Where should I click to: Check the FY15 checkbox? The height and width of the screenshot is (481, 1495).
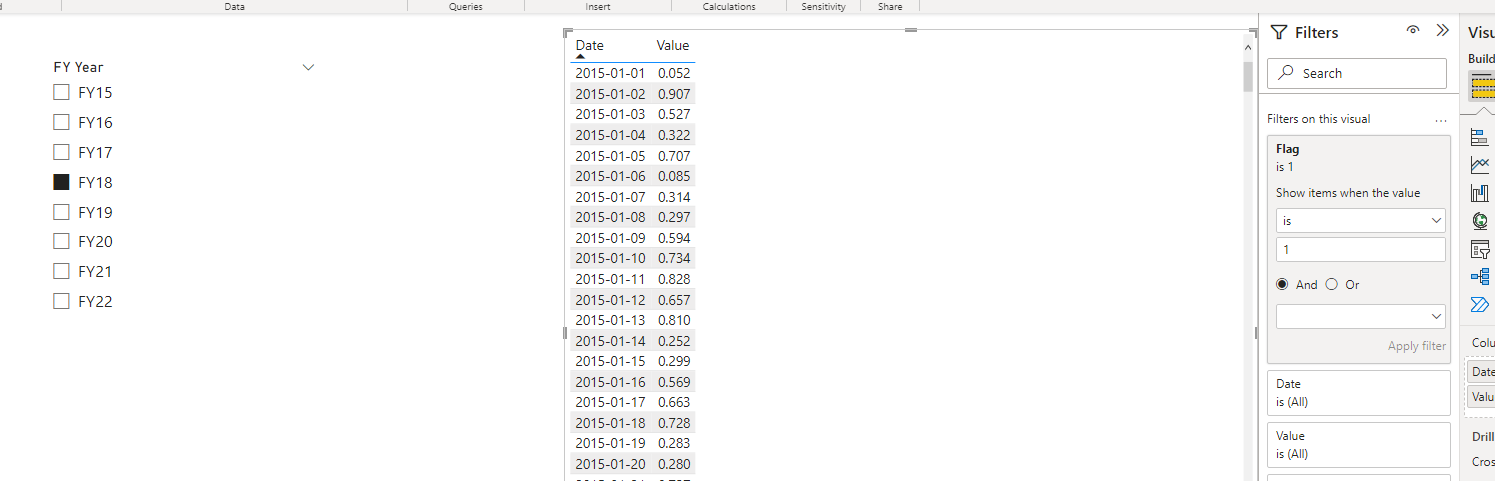click(61, 93)
